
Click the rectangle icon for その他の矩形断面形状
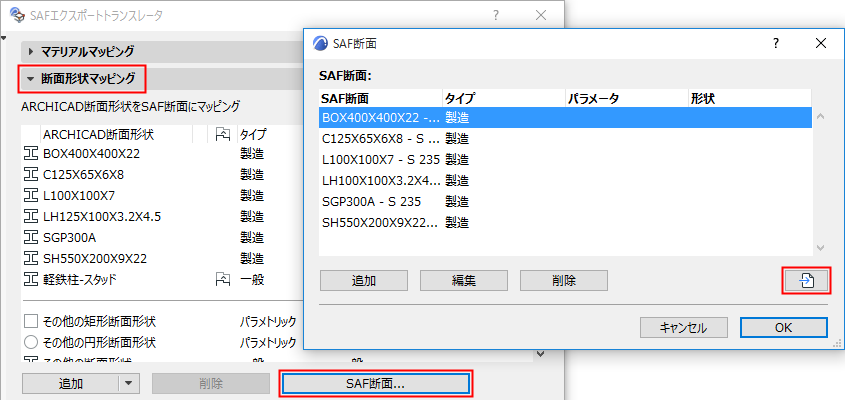pos(31,322)
